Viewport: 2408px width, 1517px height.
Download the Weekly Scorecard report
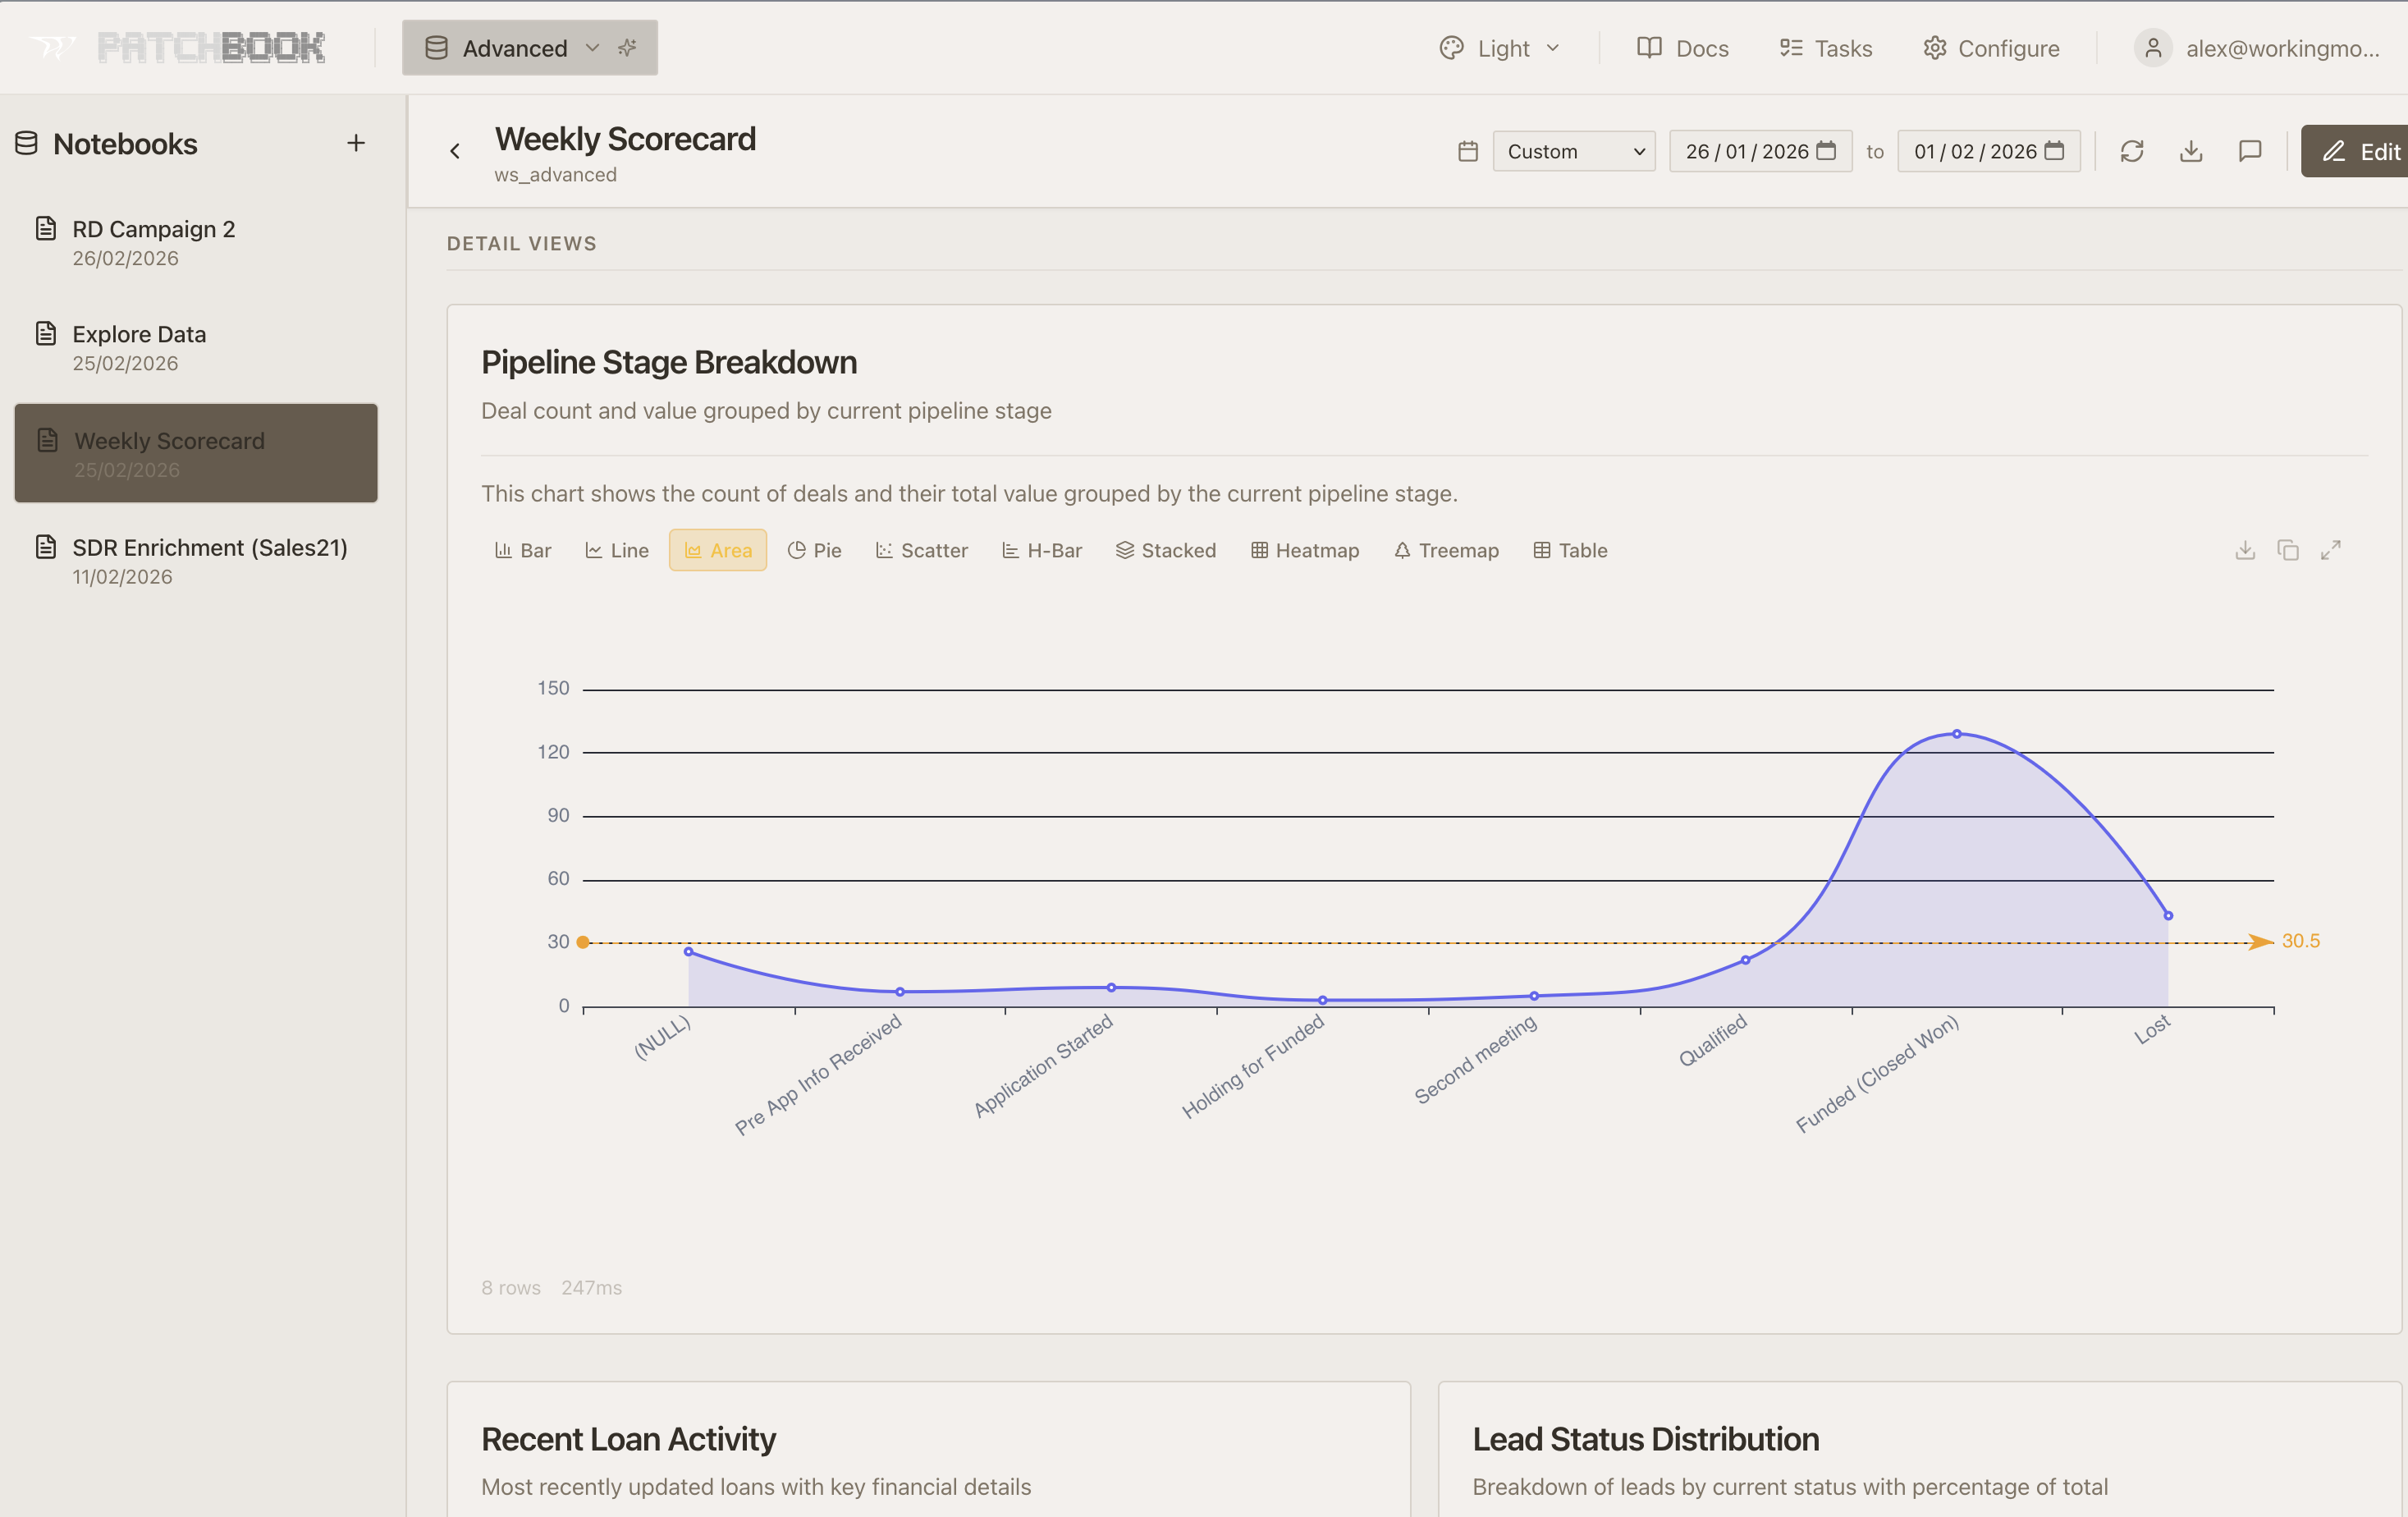pyautogui.click(x=2191, y=151)
